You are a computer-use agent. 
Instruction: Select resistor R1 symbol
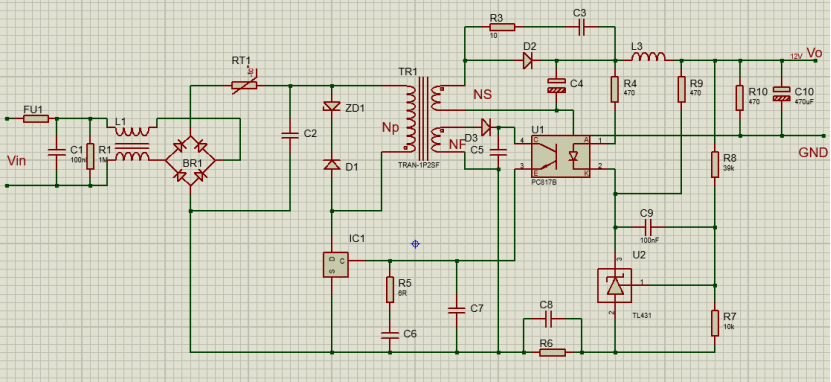(x=90, y=156)
